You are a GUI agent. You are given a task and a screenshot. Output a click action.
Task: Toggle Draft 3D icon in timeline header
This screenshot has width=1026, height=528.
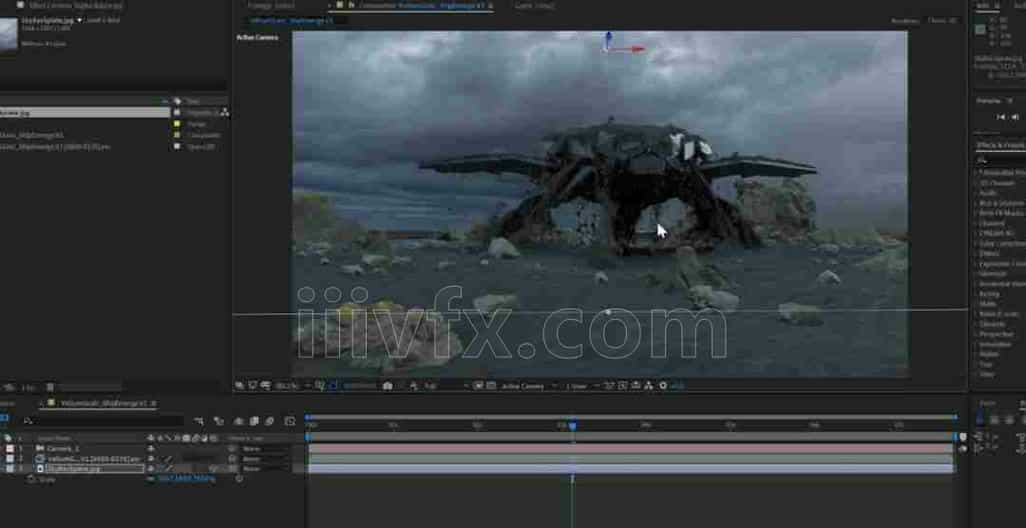tap(218, 421)
